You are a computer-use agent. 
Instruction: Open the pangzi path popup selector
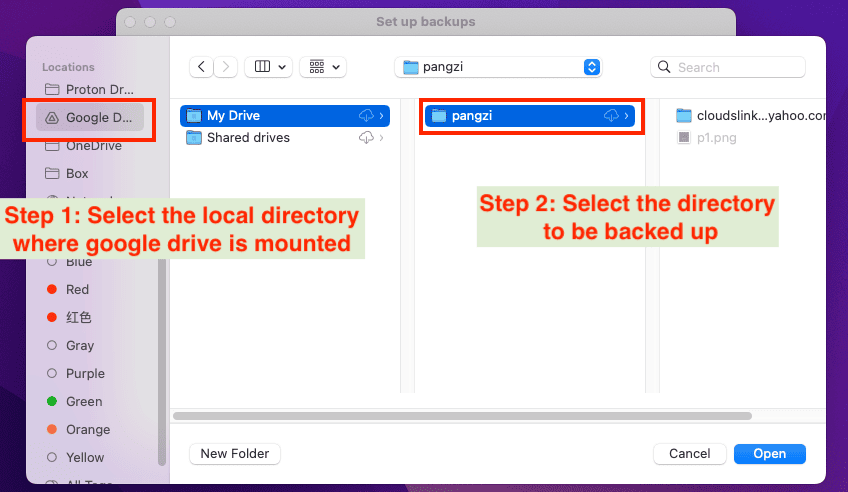click(x=498, y=67)
